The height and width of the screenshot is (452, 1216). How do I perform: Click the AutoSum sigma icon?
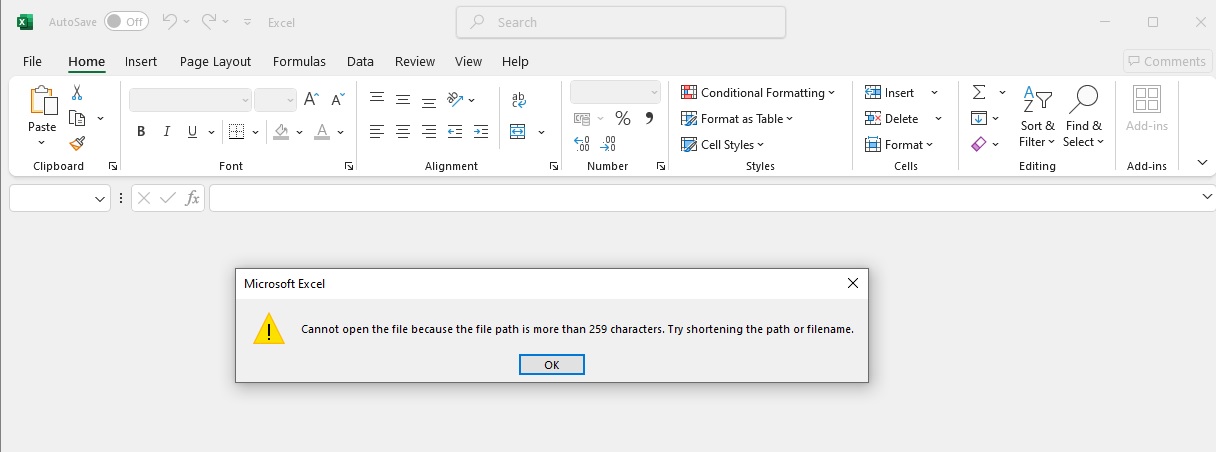point(979,92)
